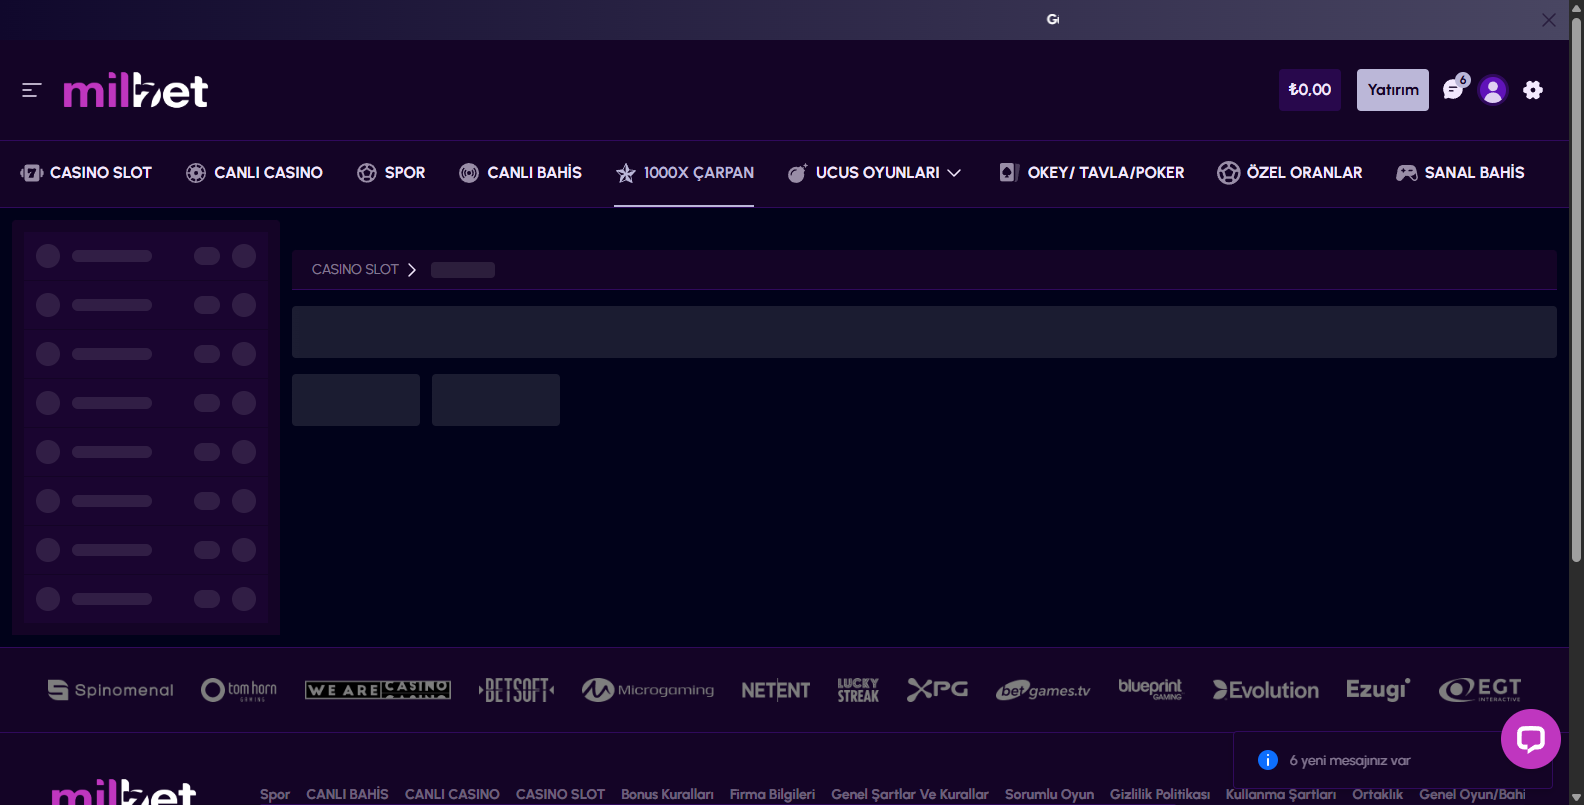1584x805 pixels.
Task: Click the Microgaming provider logo
Action: 648,690
